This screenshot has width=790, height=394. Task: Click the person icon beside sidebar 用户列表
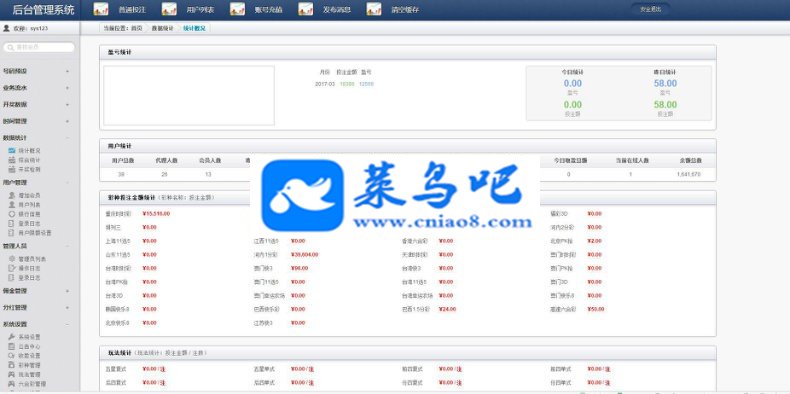point(12,205)
